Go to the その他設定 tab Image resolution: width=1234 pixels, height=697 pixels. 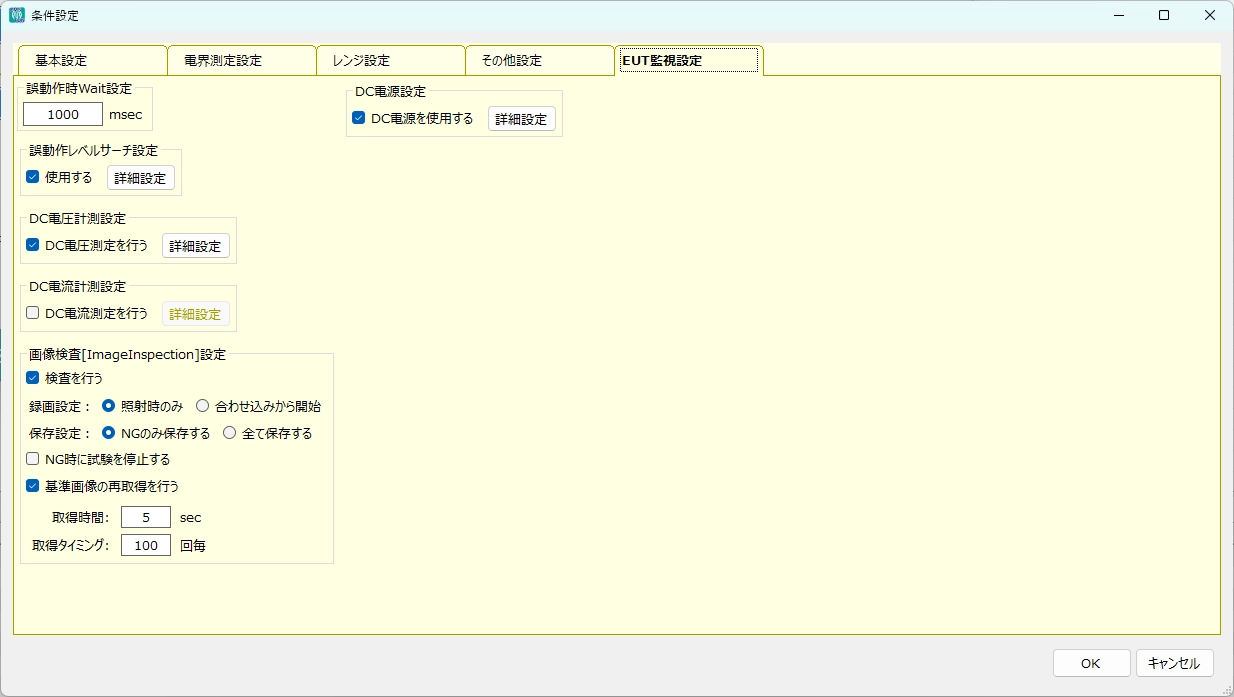click(539, 61)
